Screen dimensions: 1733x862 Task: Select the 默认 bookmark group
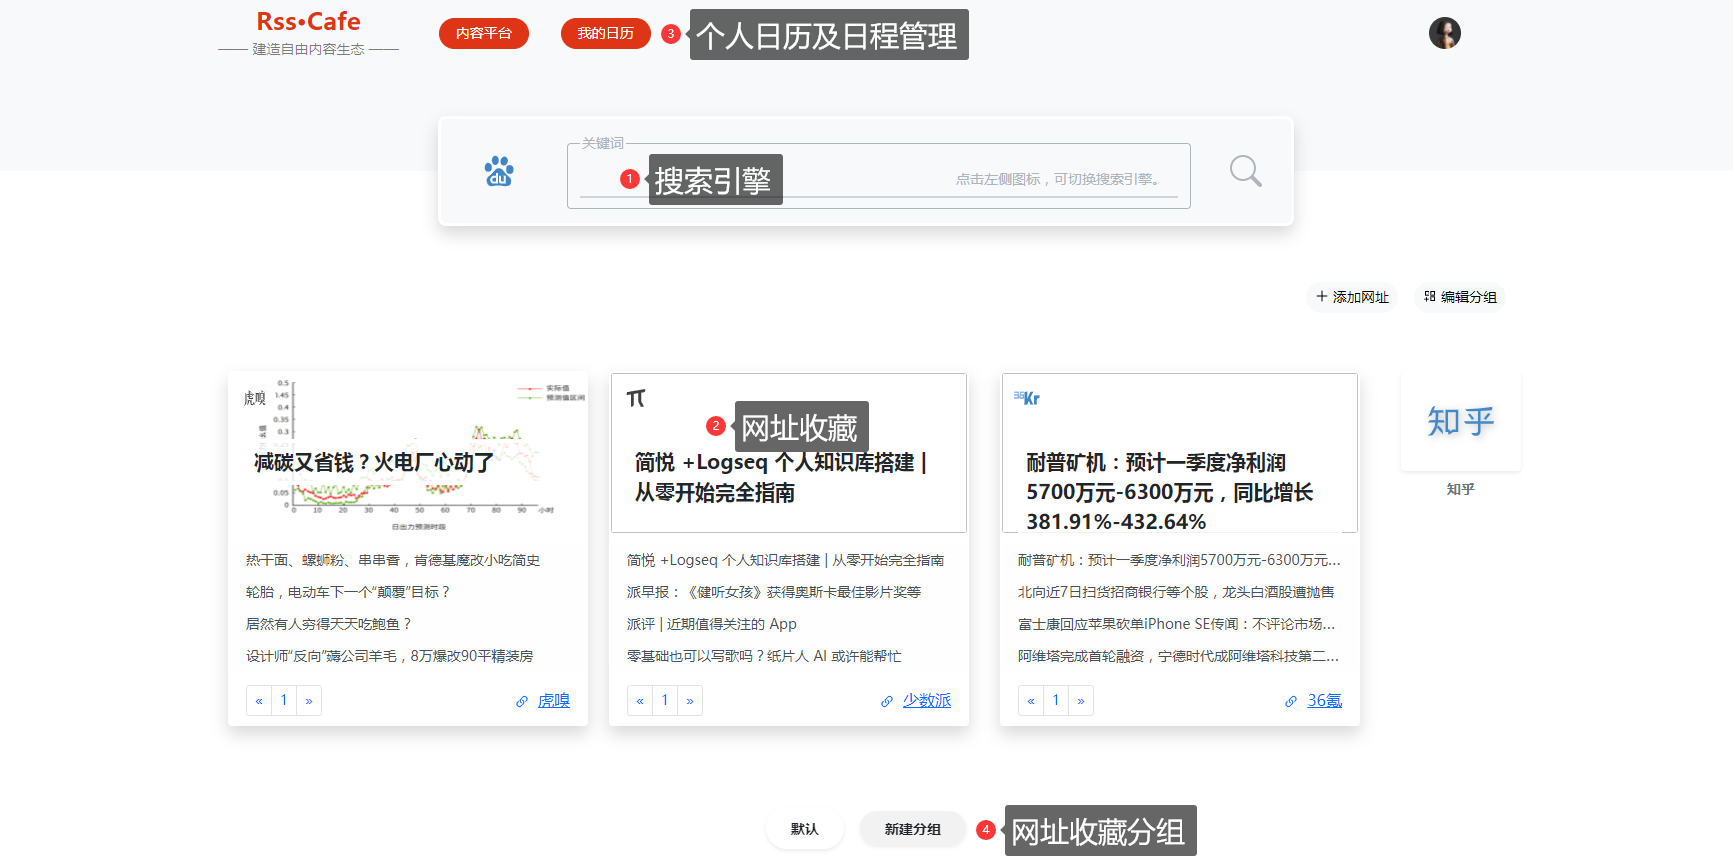[x=804, y=829]
